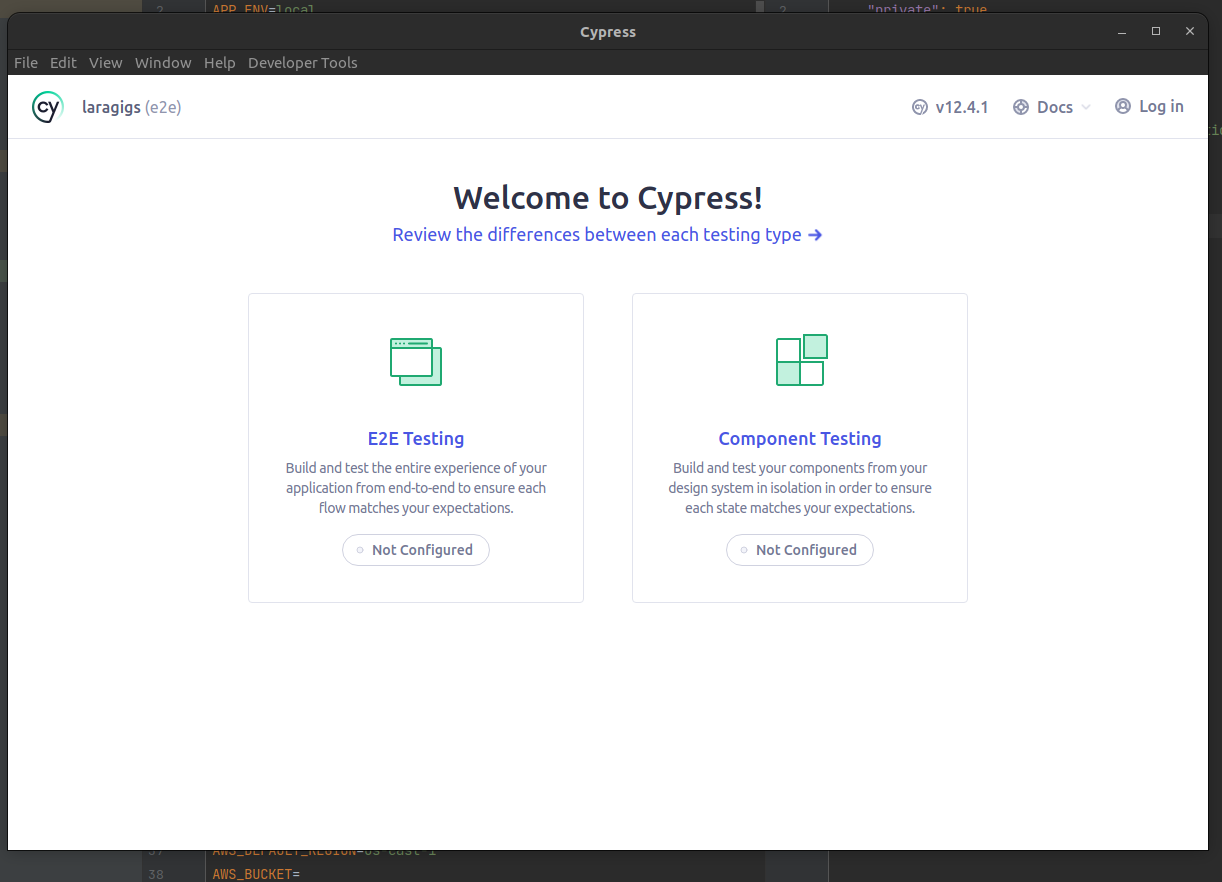Viewport: 1222px width, 882px height.
Task: Maximize the Cypress window
Action: 1156,31
